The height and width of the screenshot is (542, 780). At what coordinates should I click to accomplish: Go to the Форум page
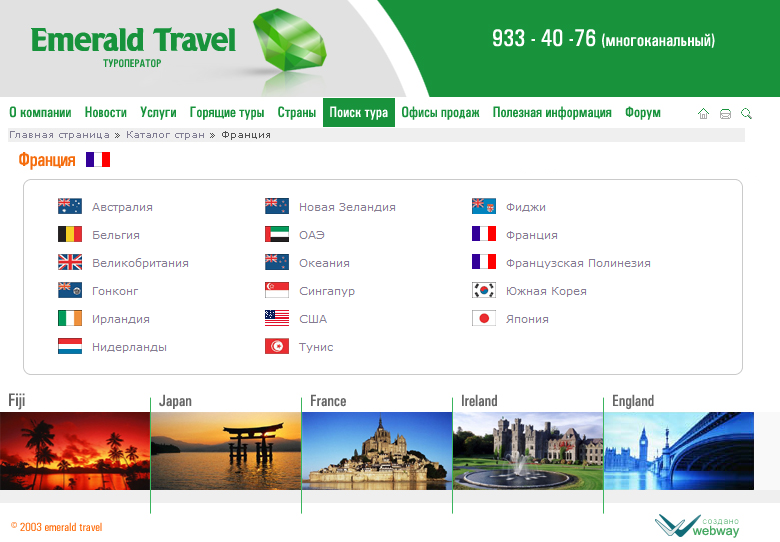pos(643,112)
